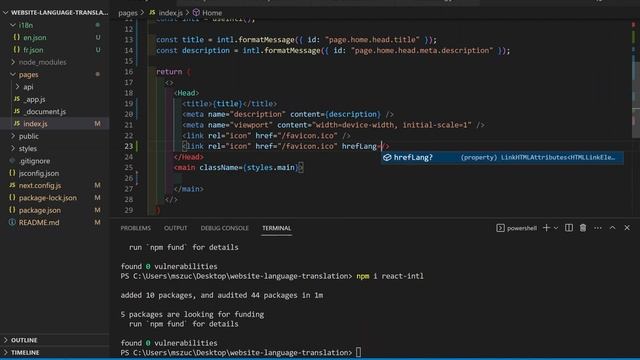Open fr.json file
This screenshot has width=640, height=360.
[33, 50]
